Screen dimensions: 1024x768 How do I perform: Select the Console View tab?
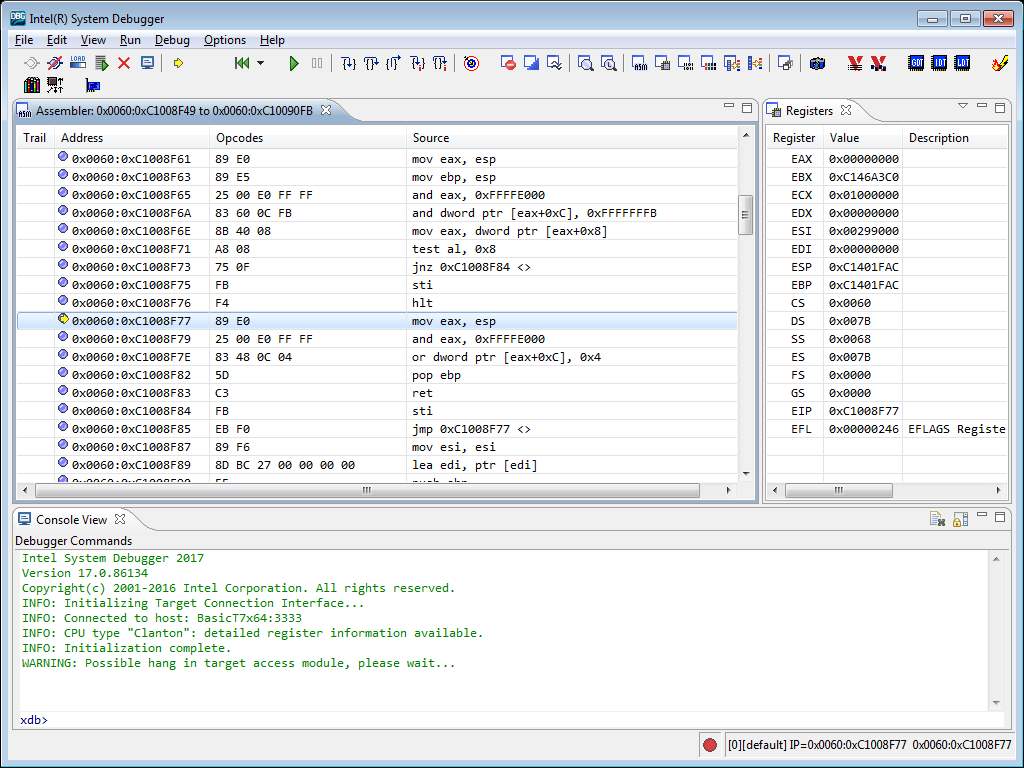click(71, 519)
